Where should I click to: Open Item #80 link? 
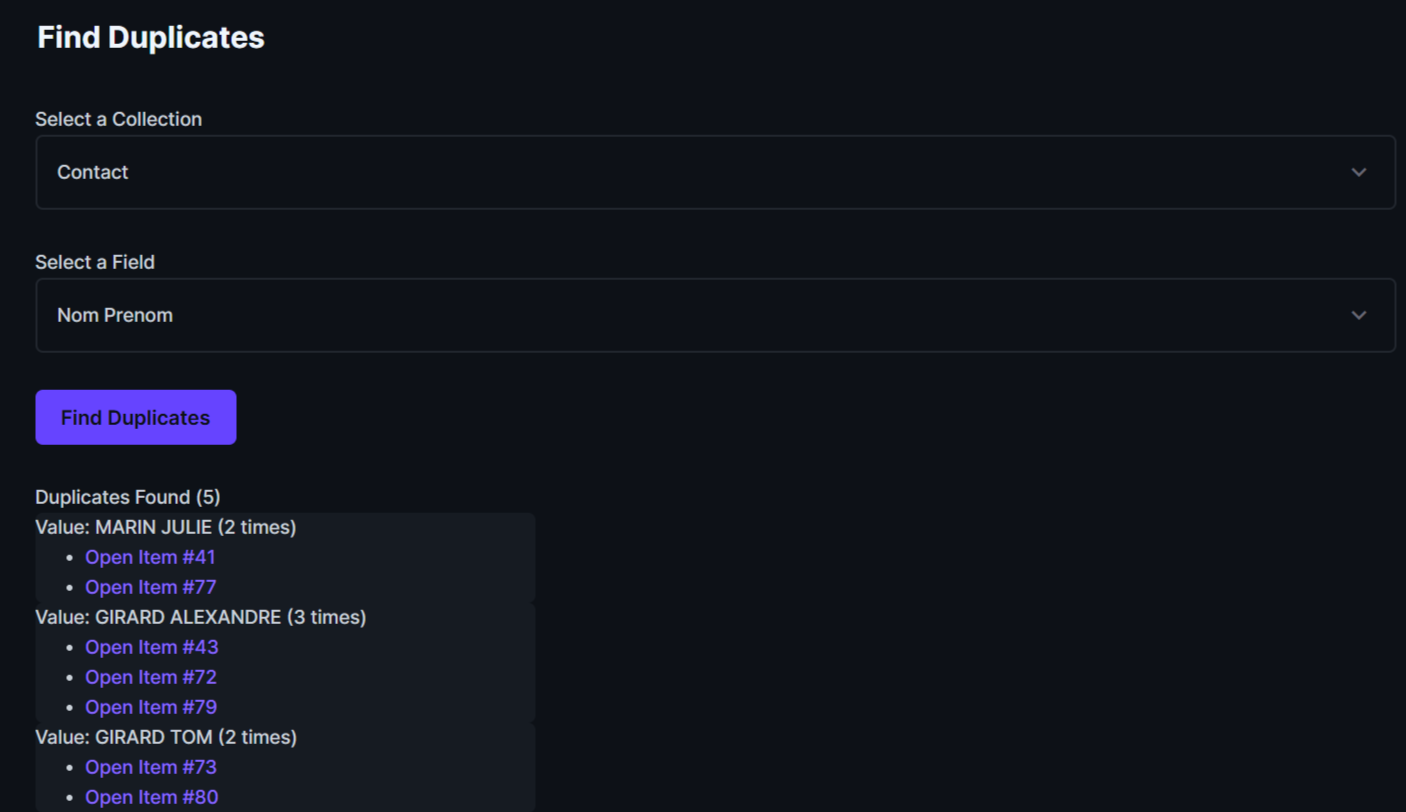pyautogui.click(x=151, y=797)
